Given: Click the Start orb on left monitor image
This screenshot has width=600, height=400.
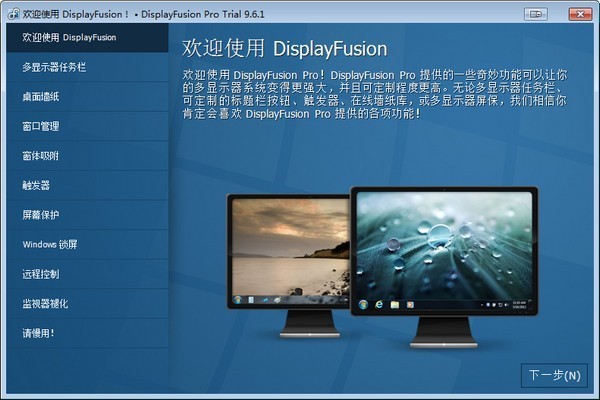Looking at the screenshot, I should 238,300.
